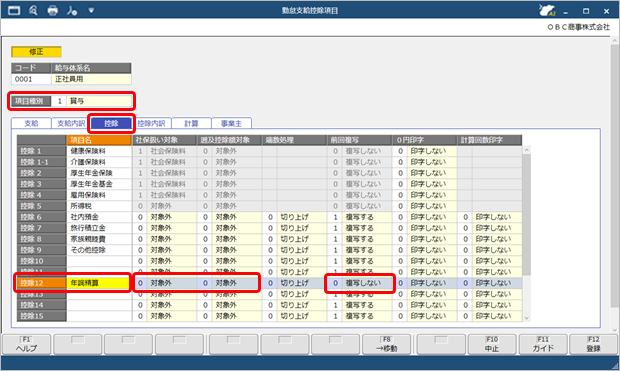Click the 計算回数印字 column header
Image resolution: width=620 pixels, height=371 pixels.
tap(490, 140)
